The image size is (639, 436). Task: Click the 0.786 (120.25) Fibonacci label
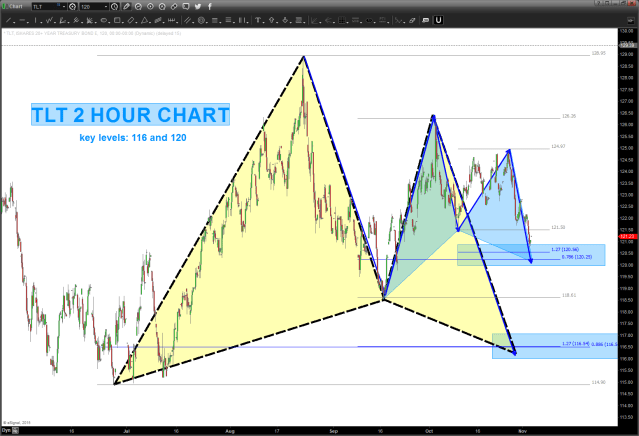pyautogui.click(x=577, y=257)
